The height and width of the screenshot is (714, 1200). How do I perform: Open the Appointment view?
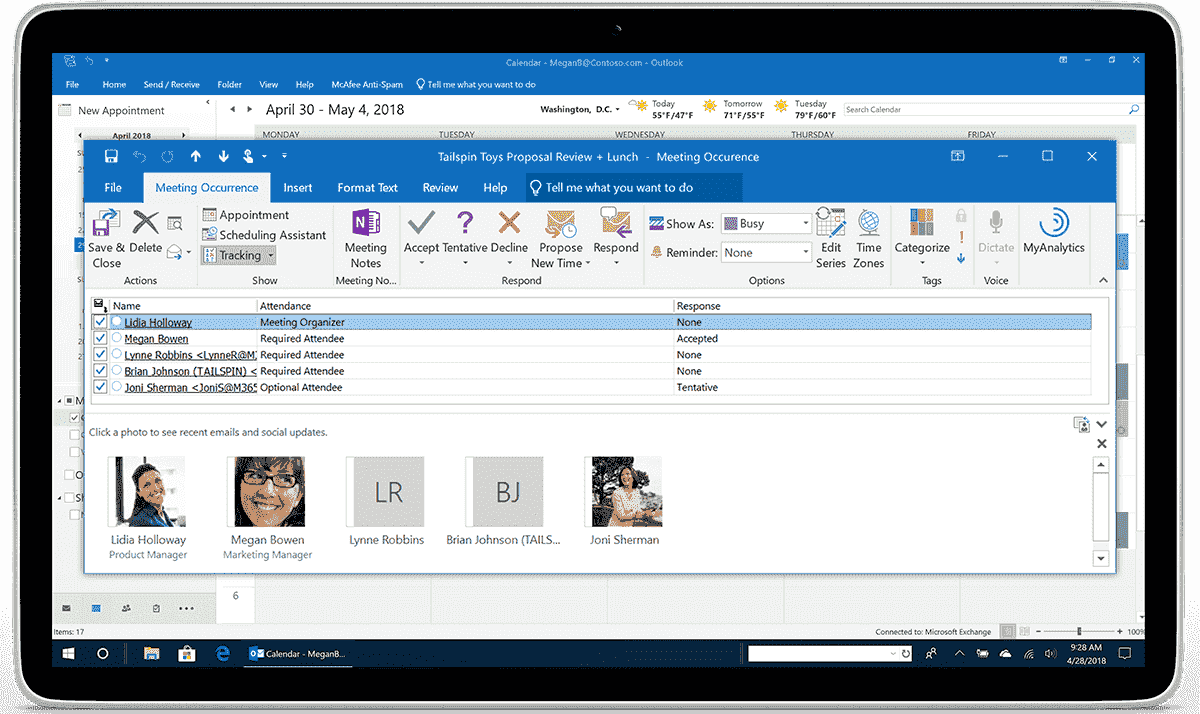click(246, 215)
